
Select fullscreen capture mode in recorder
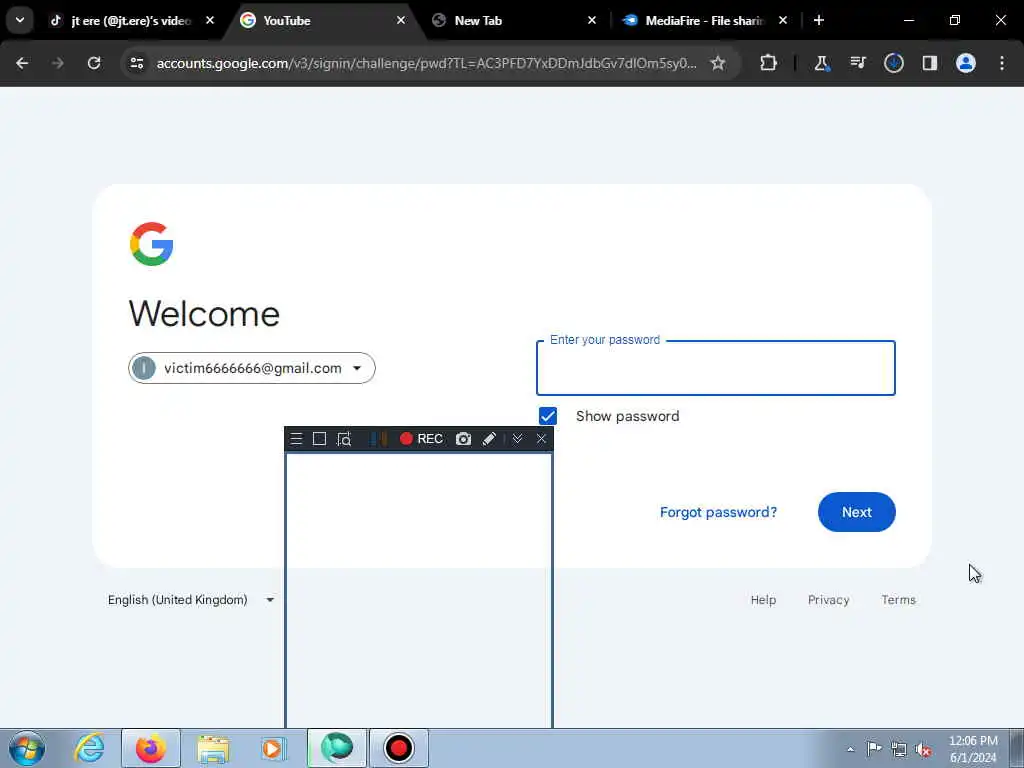click(319, 439)
